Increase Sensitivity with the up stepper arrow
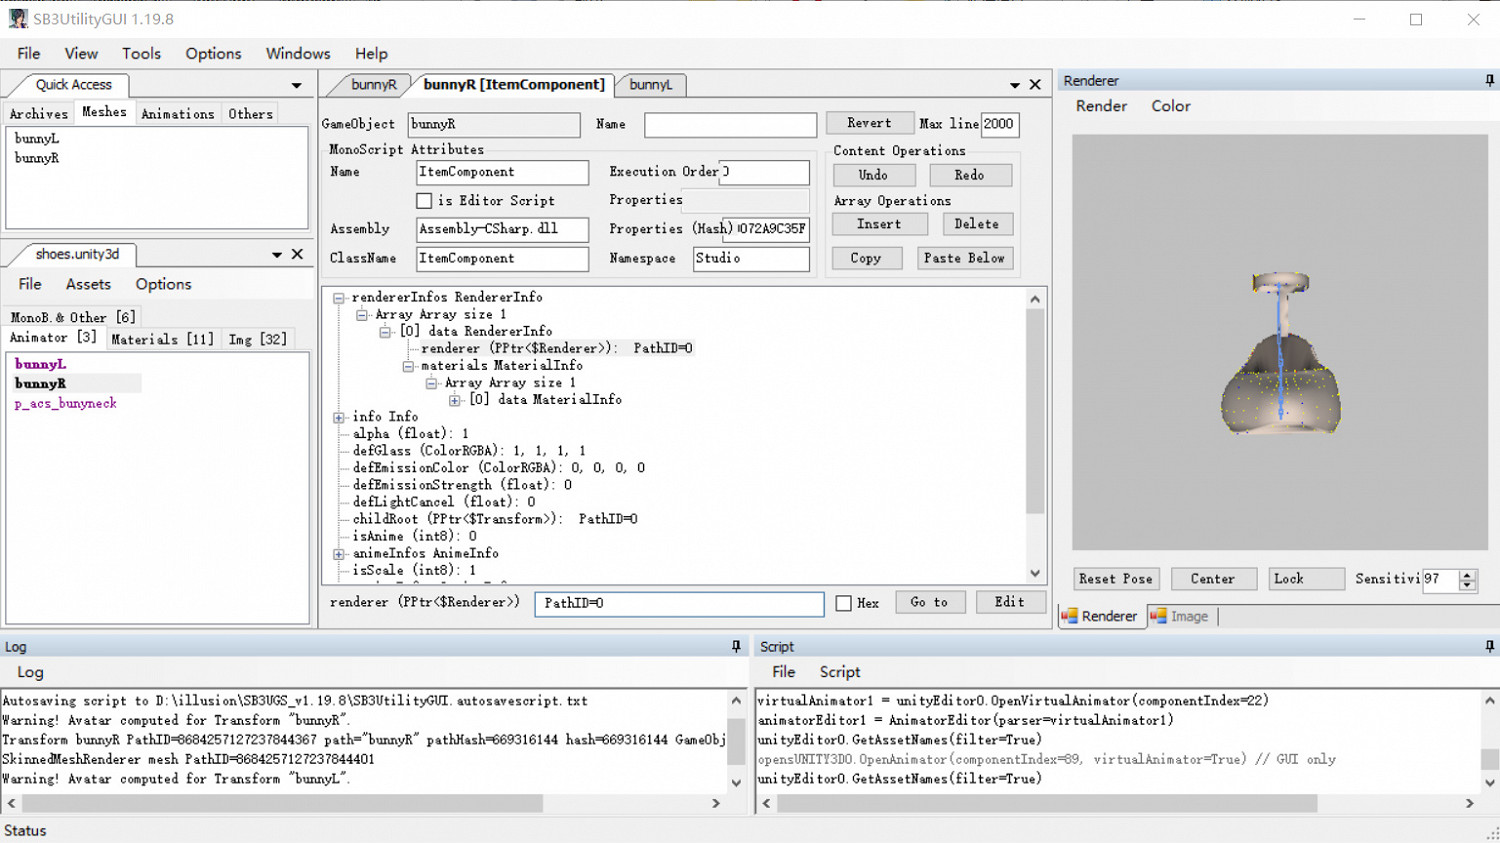The image size is (1500, 843). point(1467,574)
